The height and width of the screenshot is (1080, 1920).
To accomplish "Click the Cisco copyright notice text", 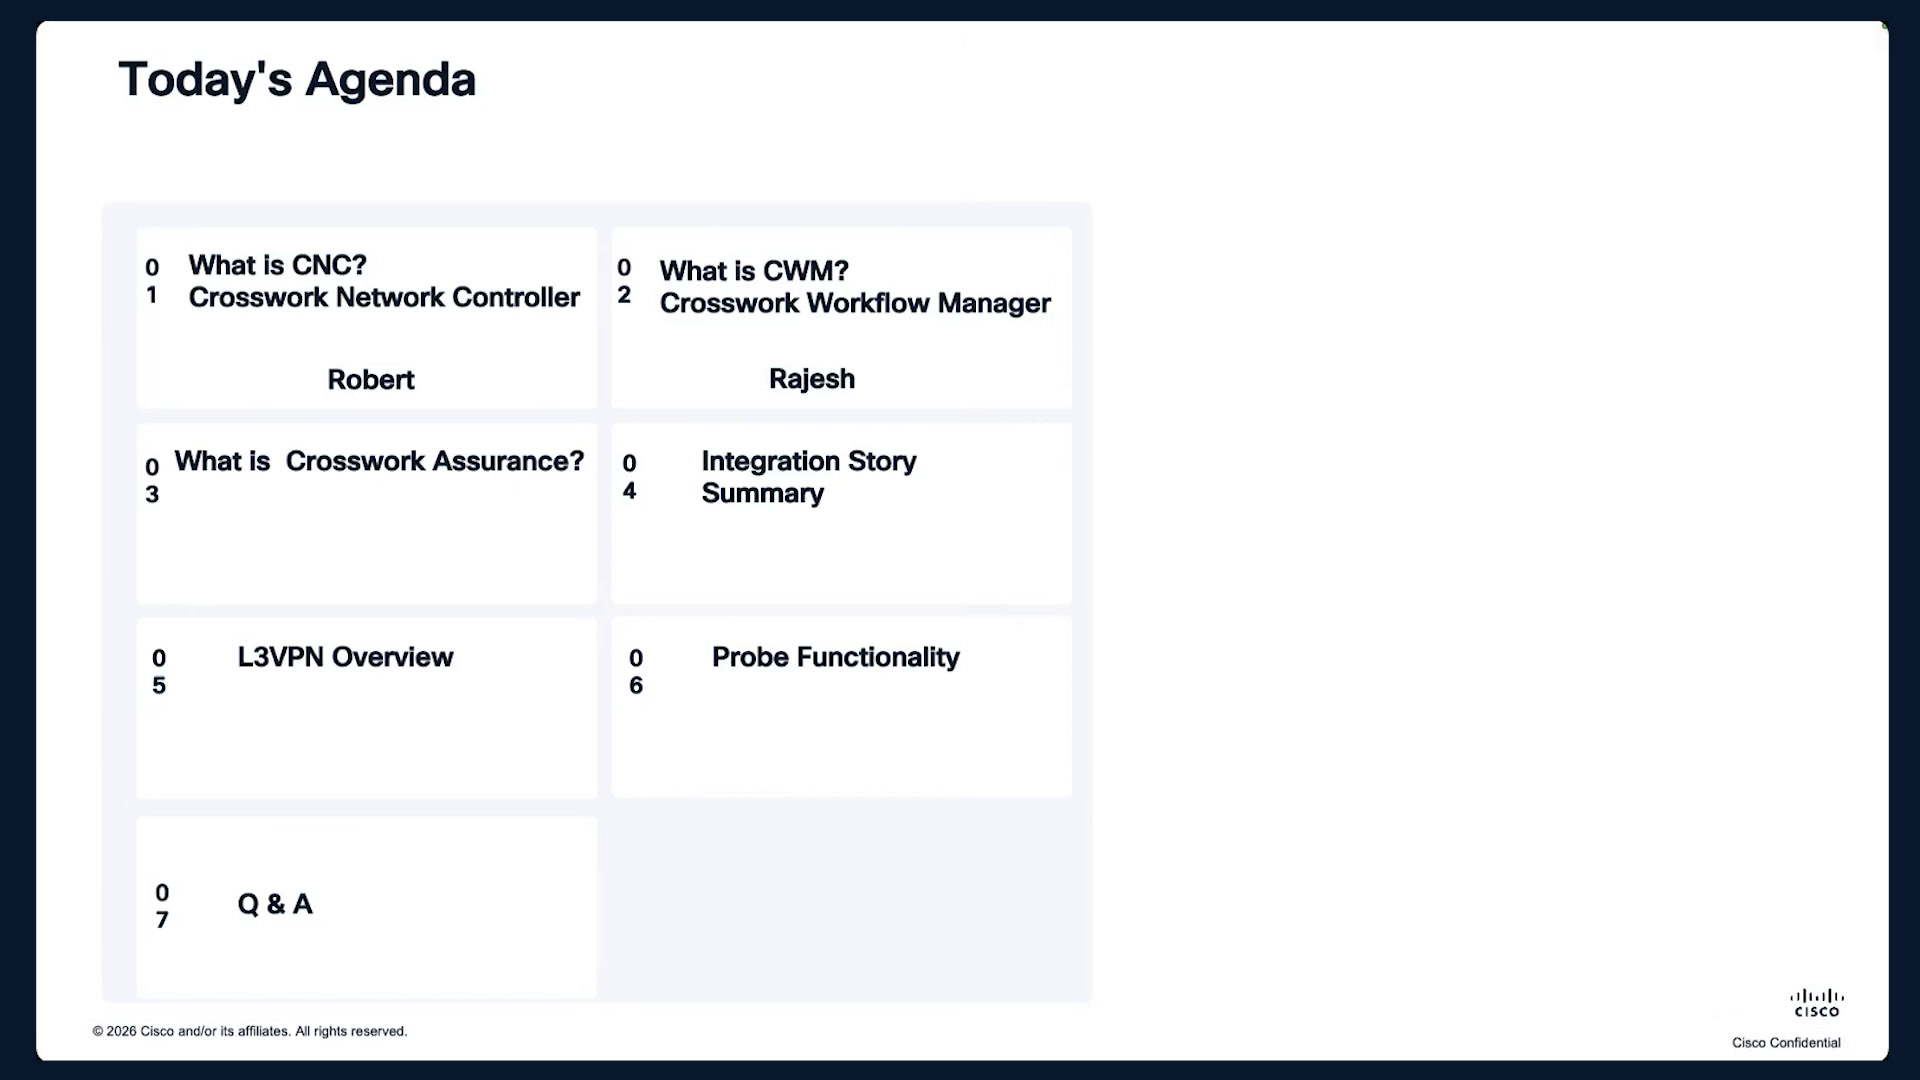I will click(x=250, y=1031).
